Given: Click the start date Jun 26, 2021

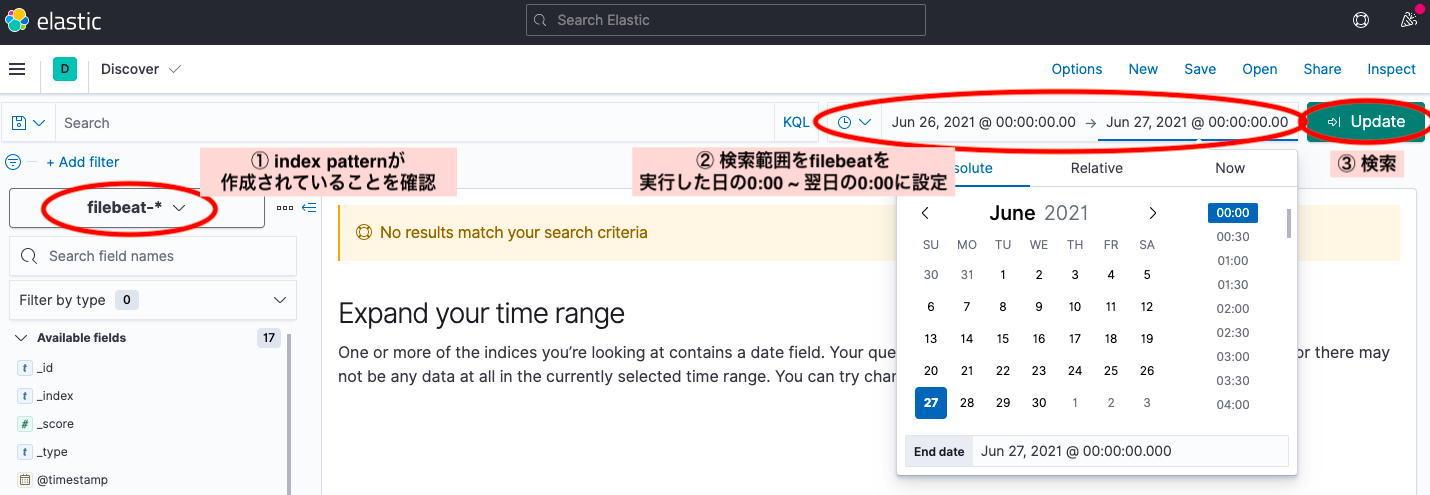Looking at the screenshot, I should pyautogui.click(x=984, y=122).
